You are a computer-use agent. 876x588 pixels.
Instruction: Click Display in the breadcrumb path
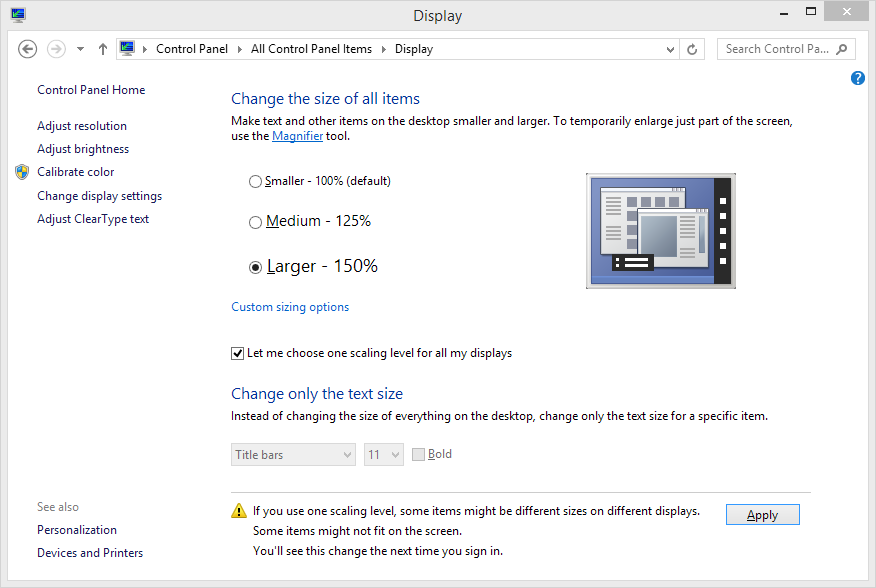pos(414,49)
